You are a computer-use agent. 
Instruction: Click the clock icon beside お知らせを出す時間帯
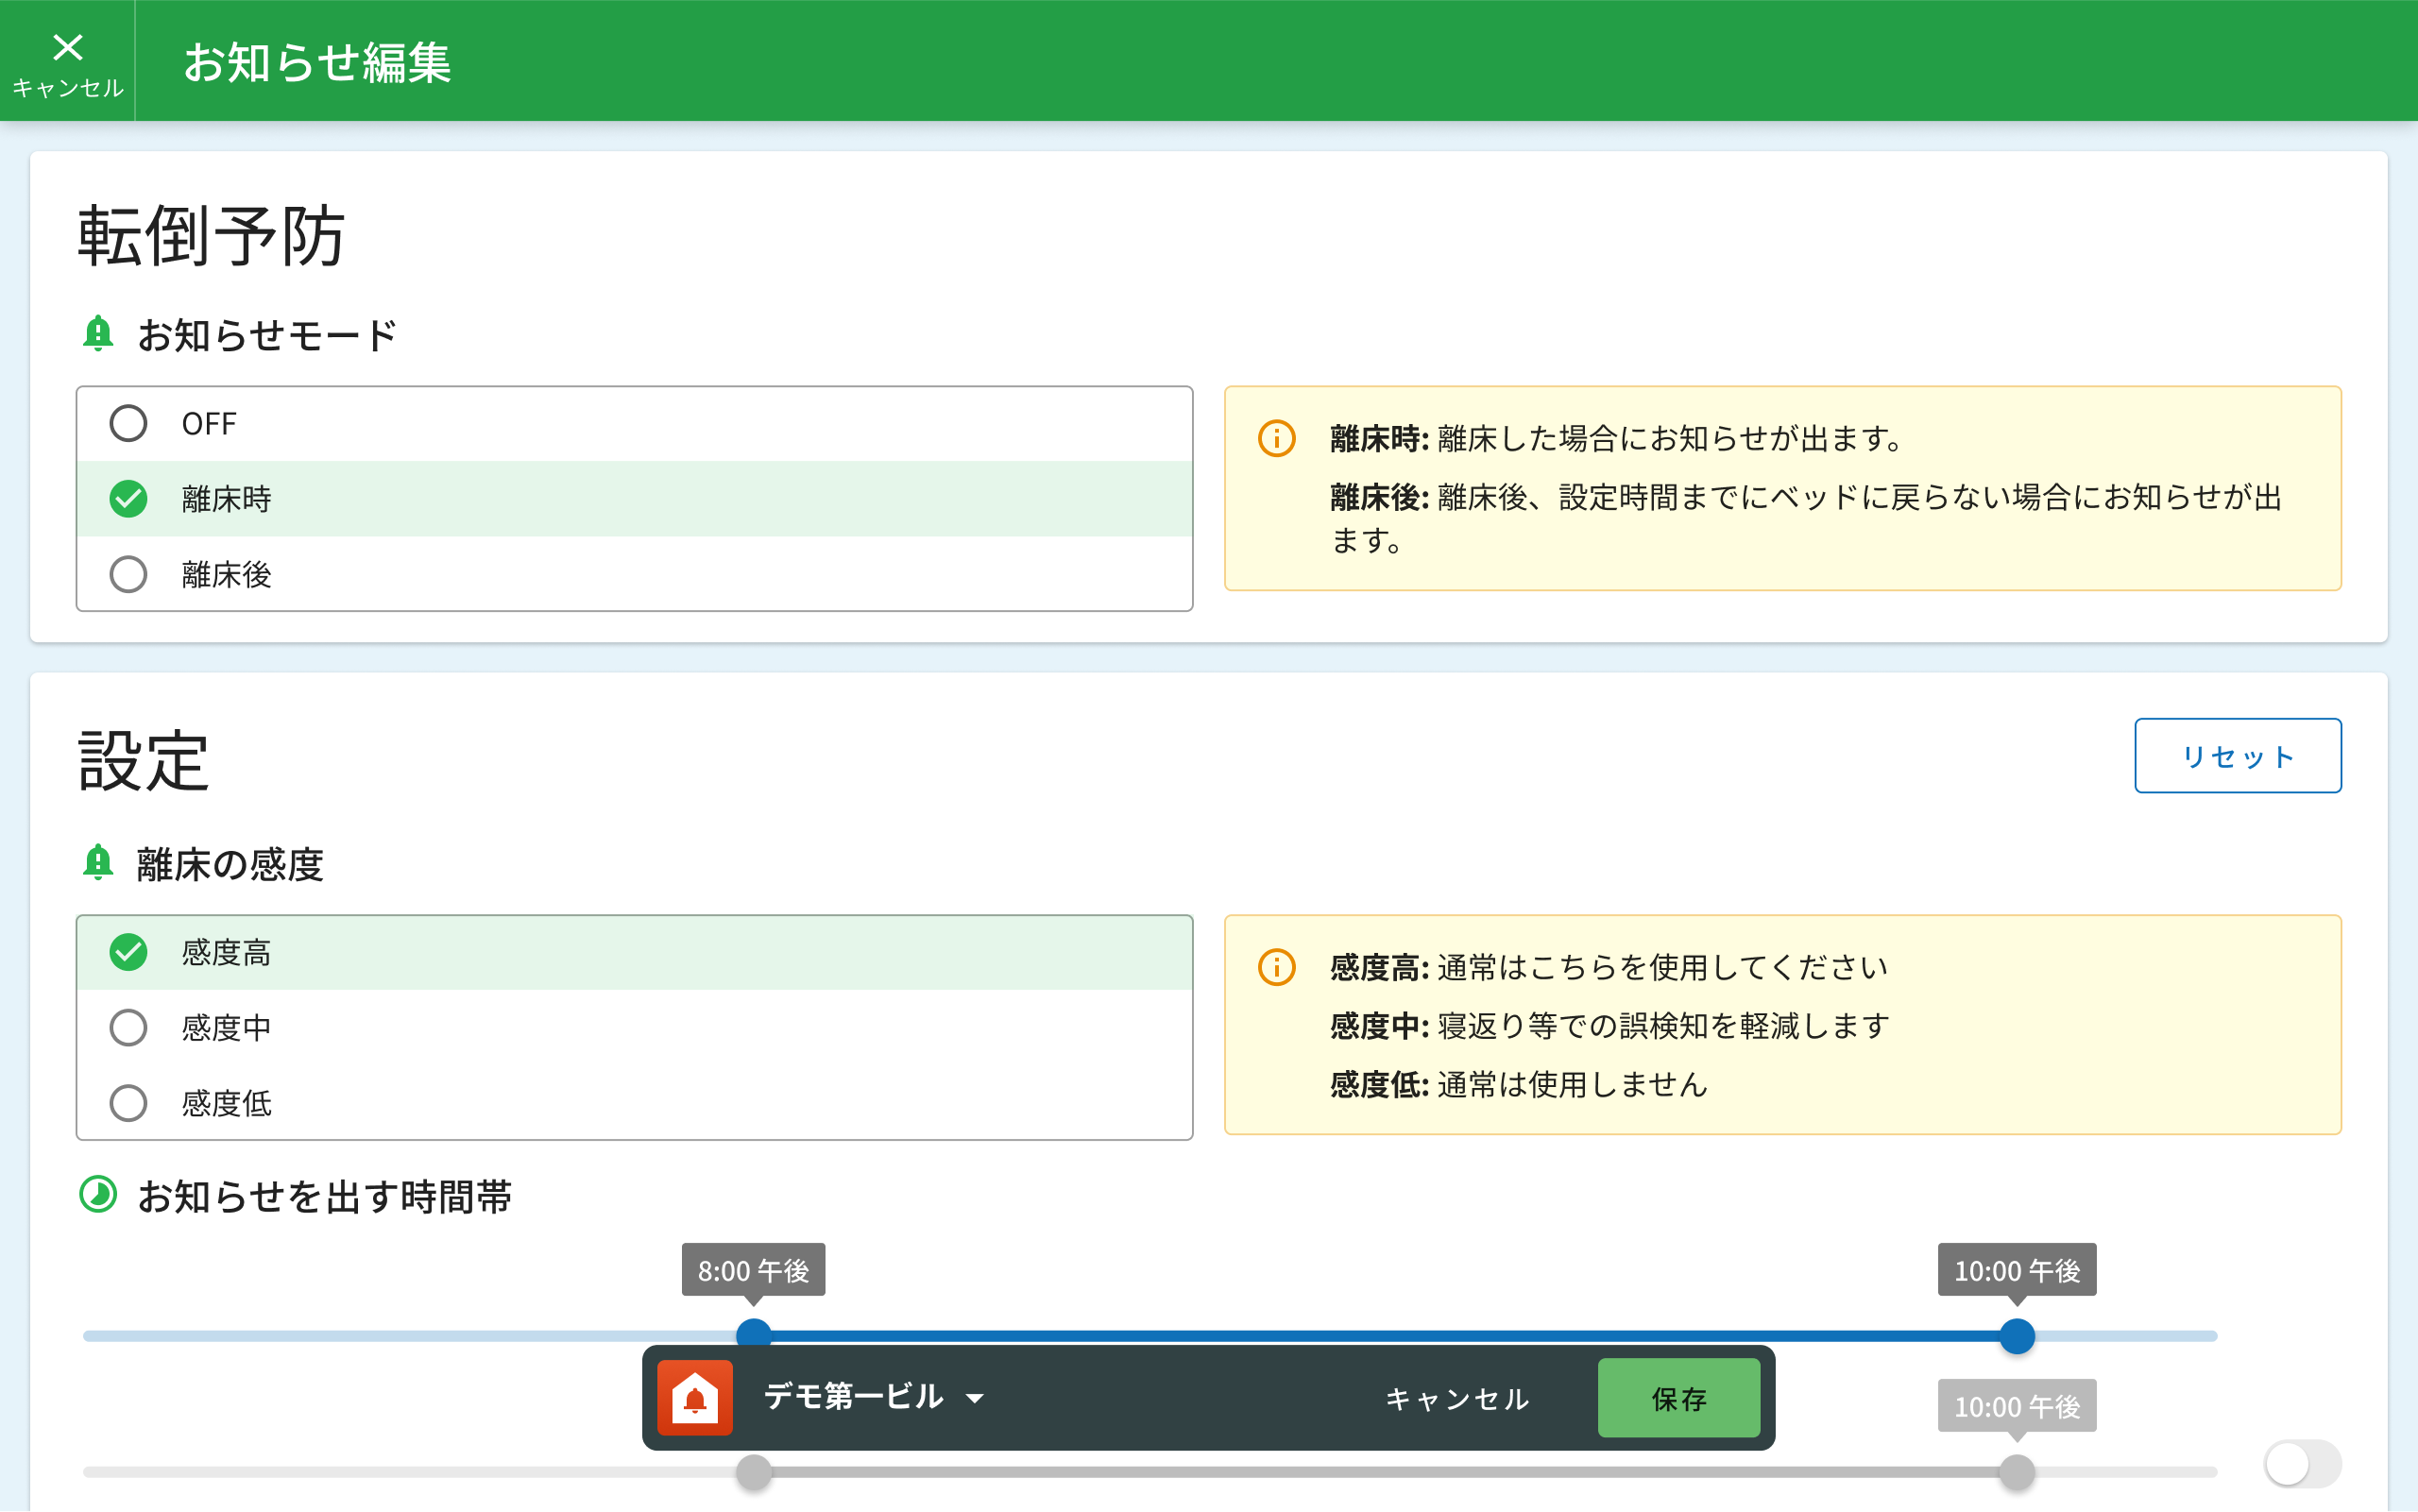pyautogui.click(x=98, y=1194)
